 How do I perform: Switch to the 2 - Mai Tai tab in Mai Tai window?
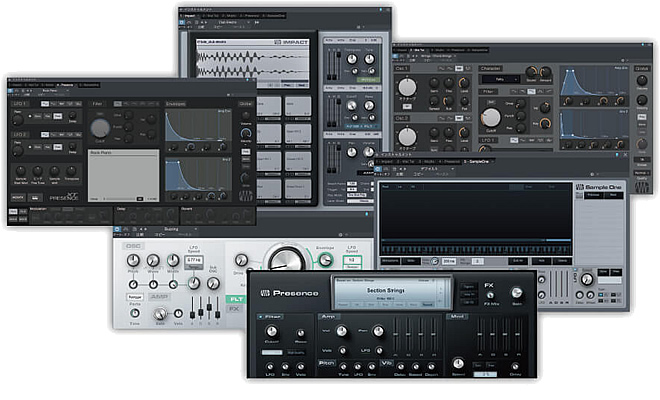point(418,50)
